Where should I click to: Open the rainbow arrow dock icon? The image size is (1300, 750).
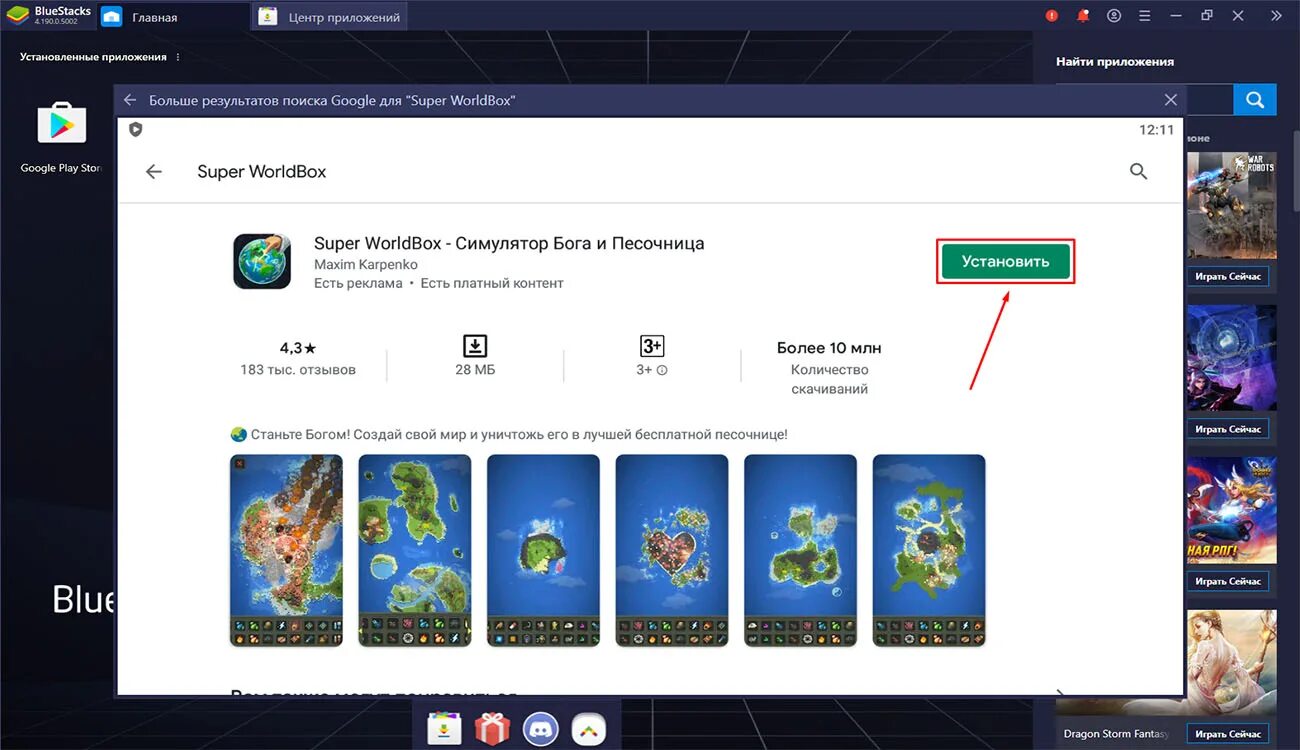tap(588, 728)
